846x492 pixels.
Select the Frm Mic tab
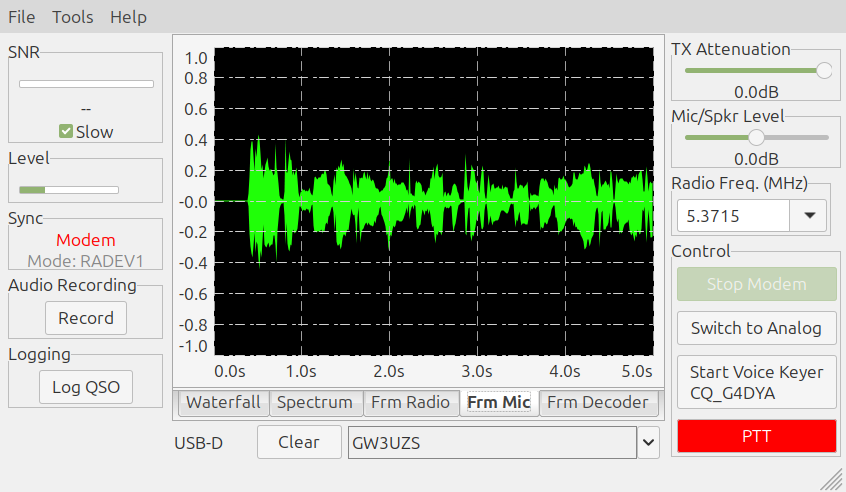point(499,402)
